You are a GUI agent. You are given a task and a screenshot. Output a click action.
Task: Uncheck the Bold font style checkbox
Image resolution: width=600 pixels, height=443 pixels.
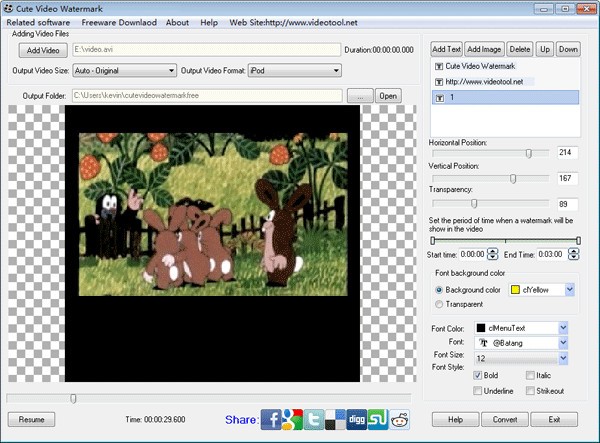(x=479, y=376)
